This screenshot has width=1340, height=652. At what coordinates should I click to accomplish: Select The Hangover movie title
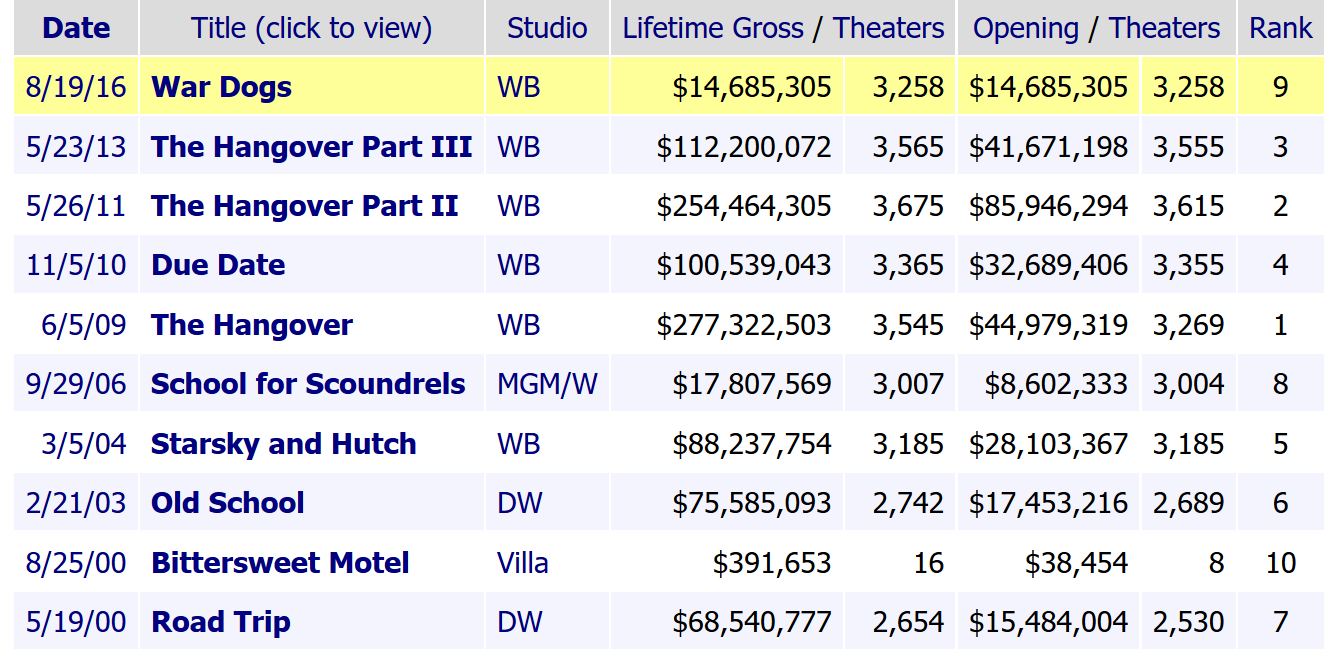252,325
